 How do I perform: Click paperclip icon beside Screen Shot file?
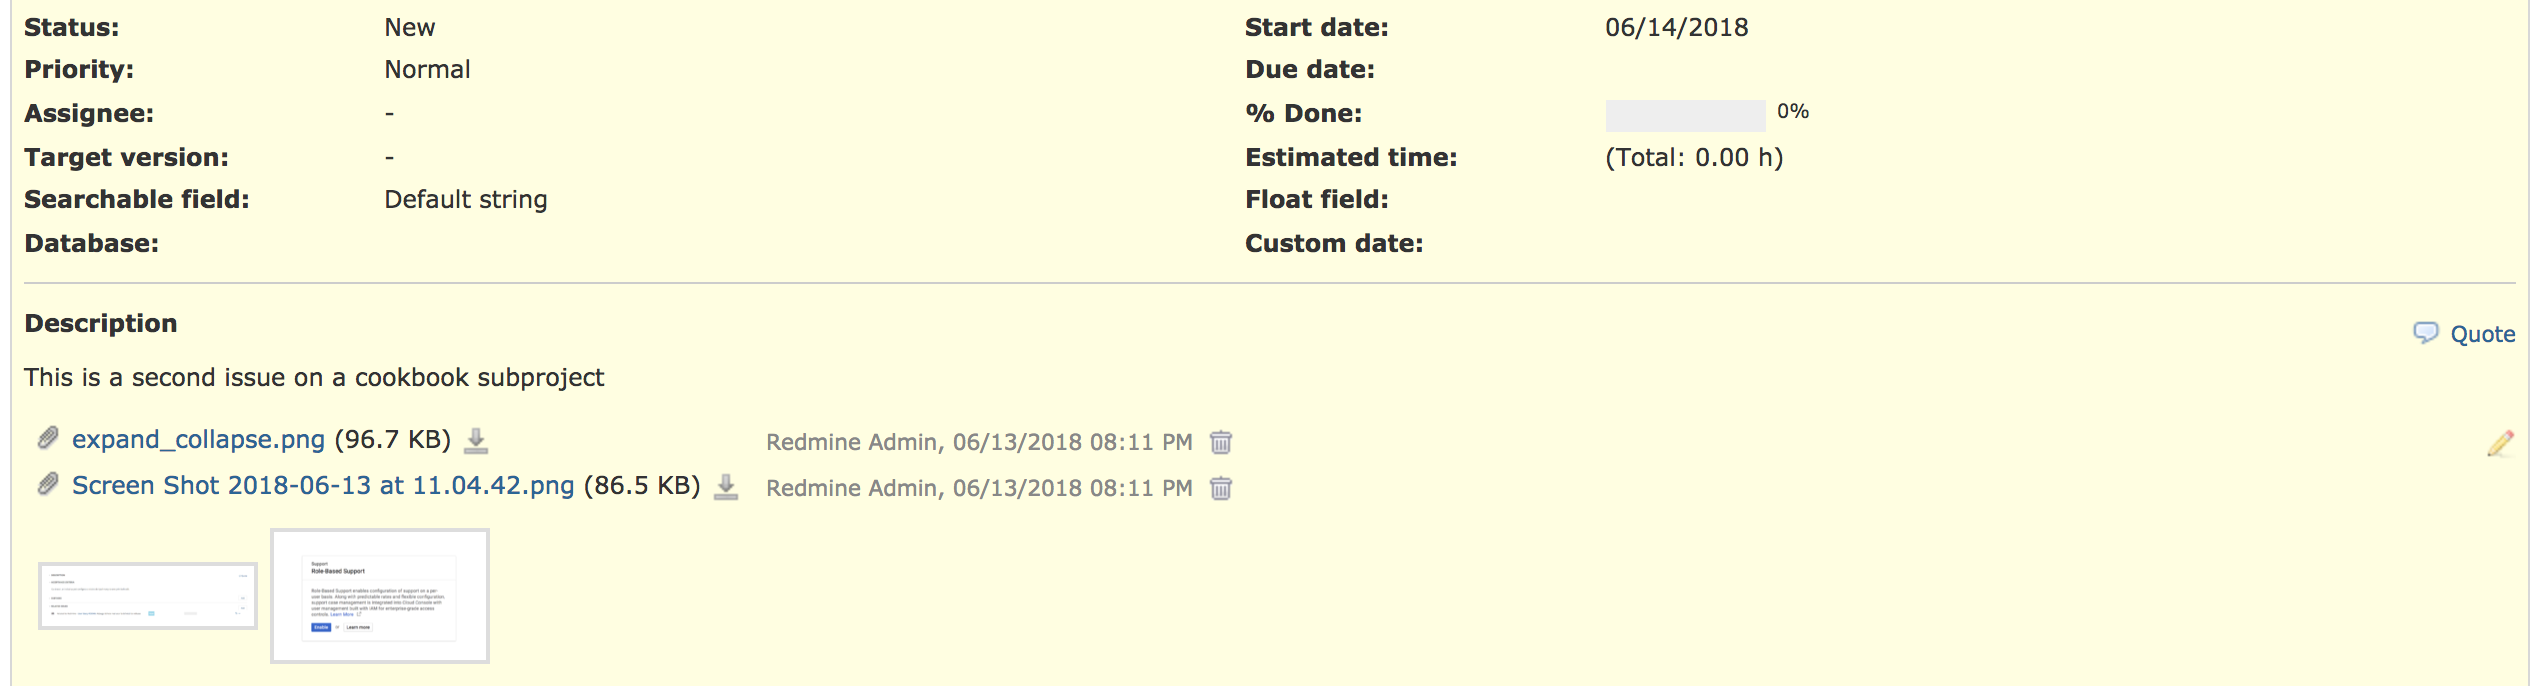coord(47,484)
